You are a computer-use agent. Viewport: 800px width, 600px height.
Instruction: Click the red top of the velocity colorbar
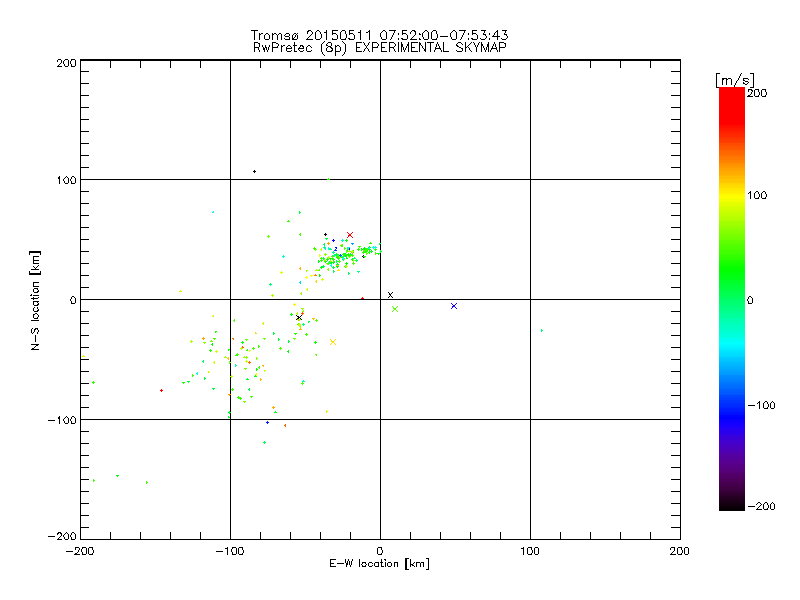(731, 93)
